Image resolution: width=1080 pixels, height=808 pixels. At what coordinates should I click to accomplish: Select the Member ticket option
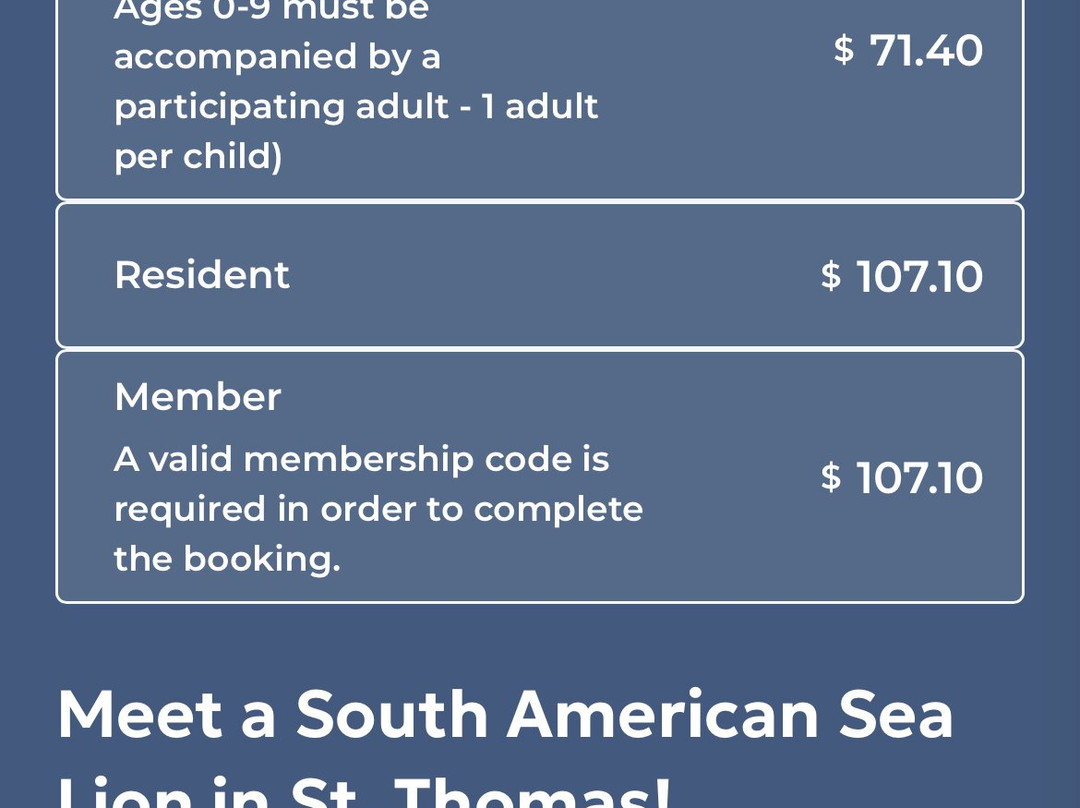click(x=540, y=476)
